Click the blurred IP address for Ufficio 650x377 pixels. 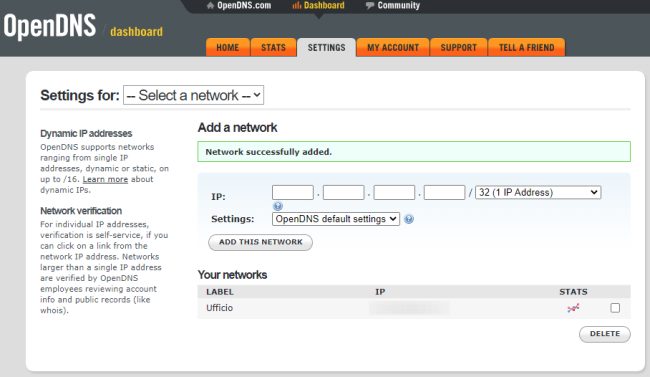409,308
